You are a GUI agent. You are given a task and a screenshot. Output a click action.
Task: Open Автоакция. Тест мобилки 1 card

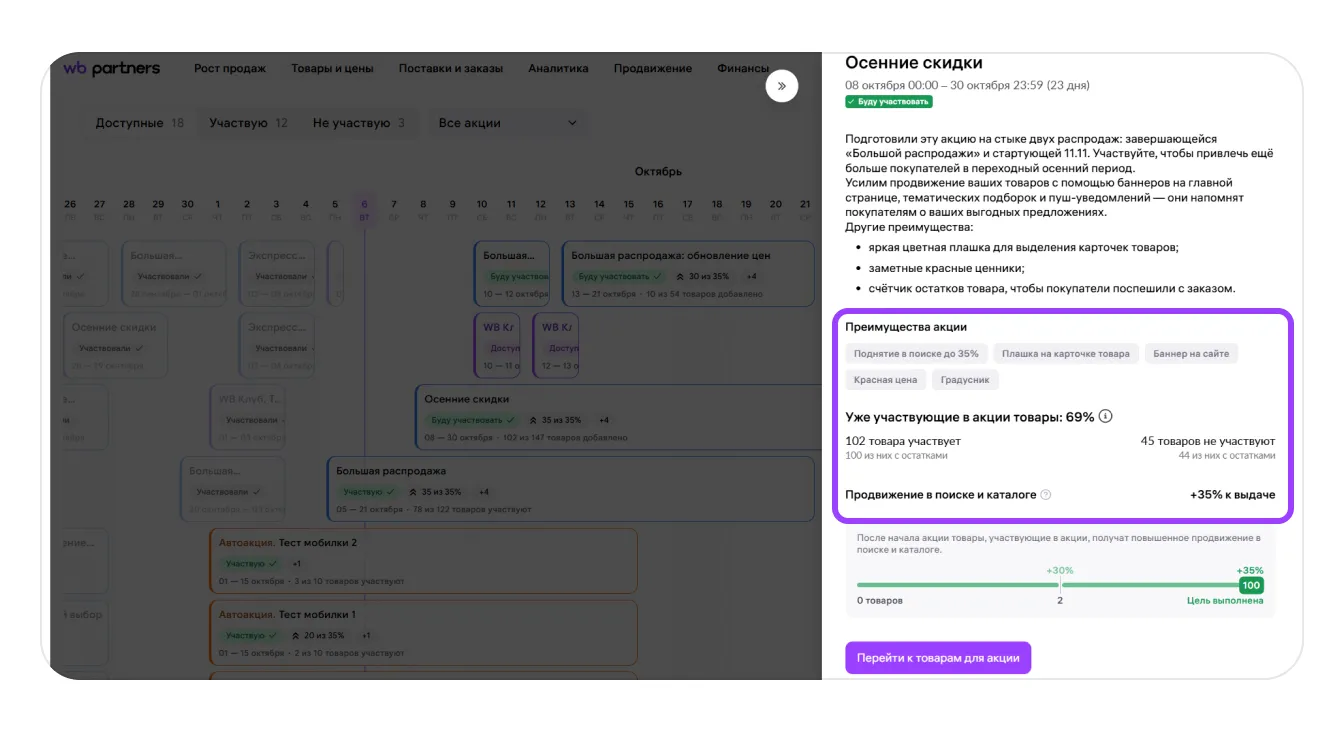click(x=423, y=633)
